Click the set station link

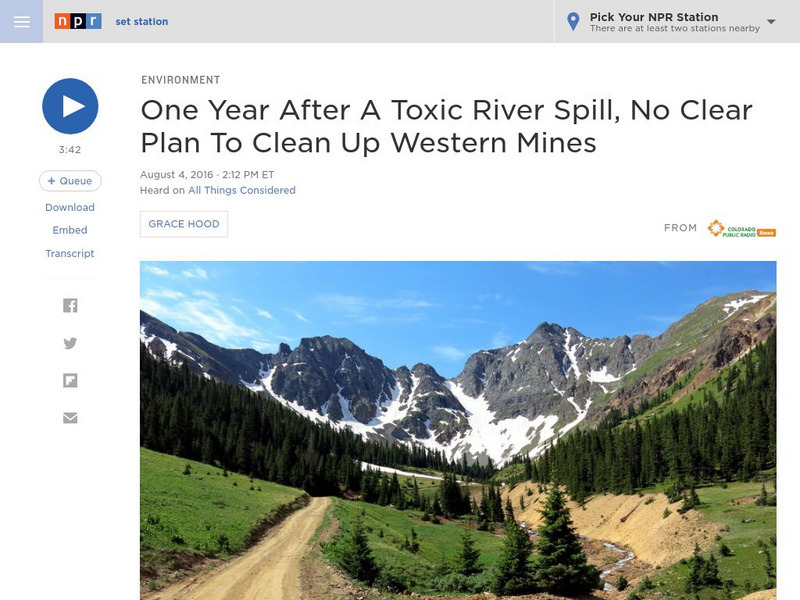[x=142, y=21]
